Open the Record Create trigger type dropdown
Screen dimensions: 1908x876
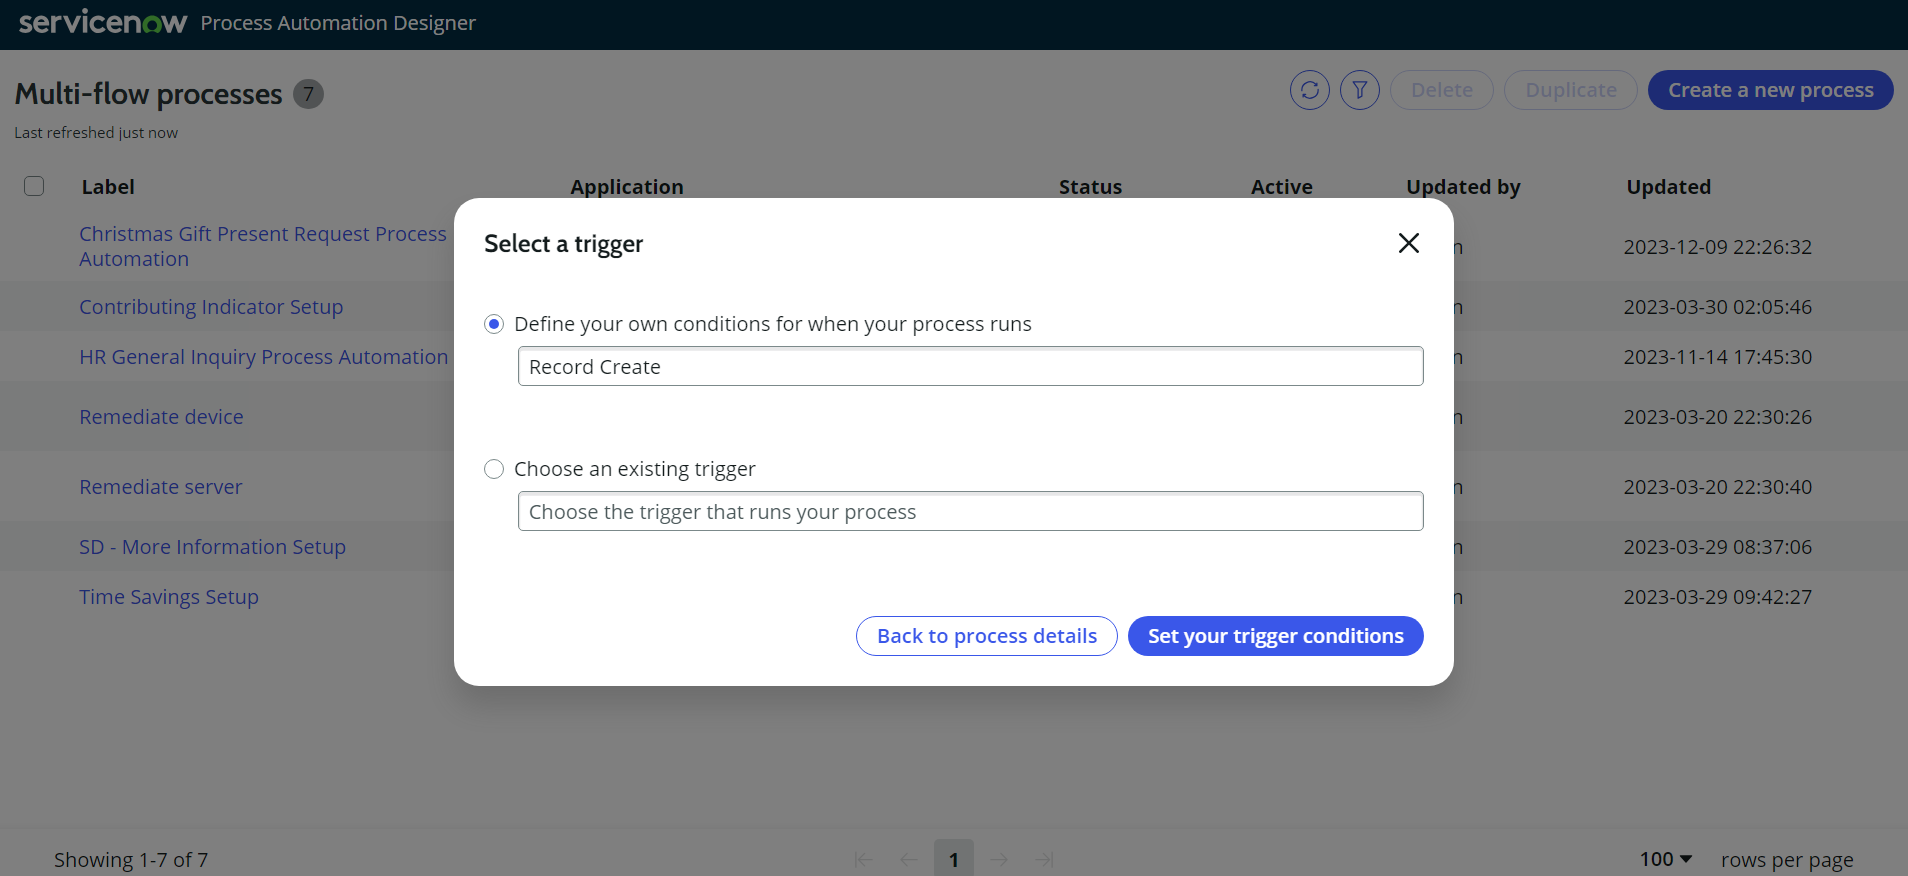click(970, 366)
